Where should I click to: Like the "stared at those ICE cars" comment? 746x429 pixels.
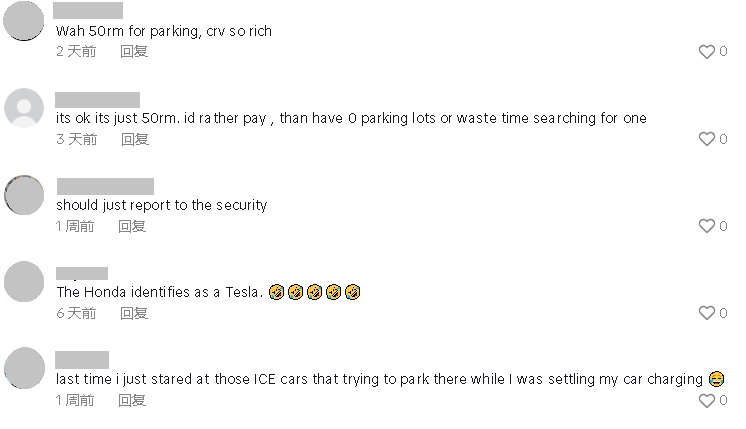tap(707, 400)
